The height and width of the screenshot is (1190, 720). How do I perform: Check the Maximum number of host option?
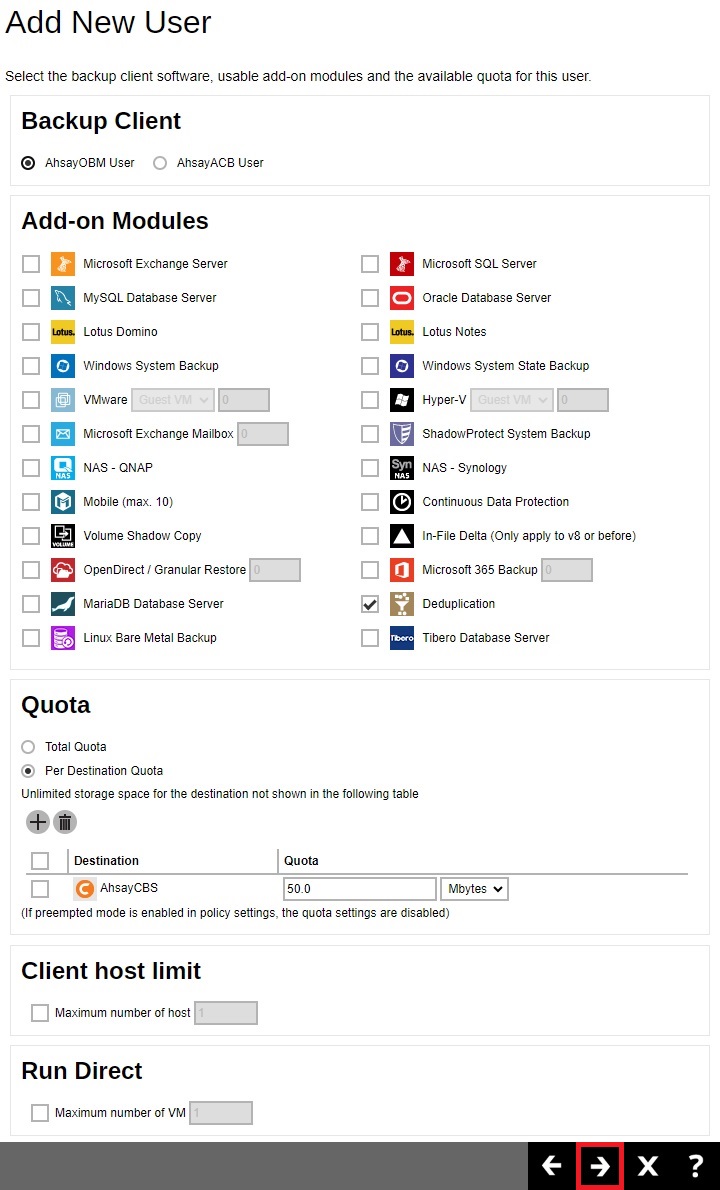(x=40, y=1012)
